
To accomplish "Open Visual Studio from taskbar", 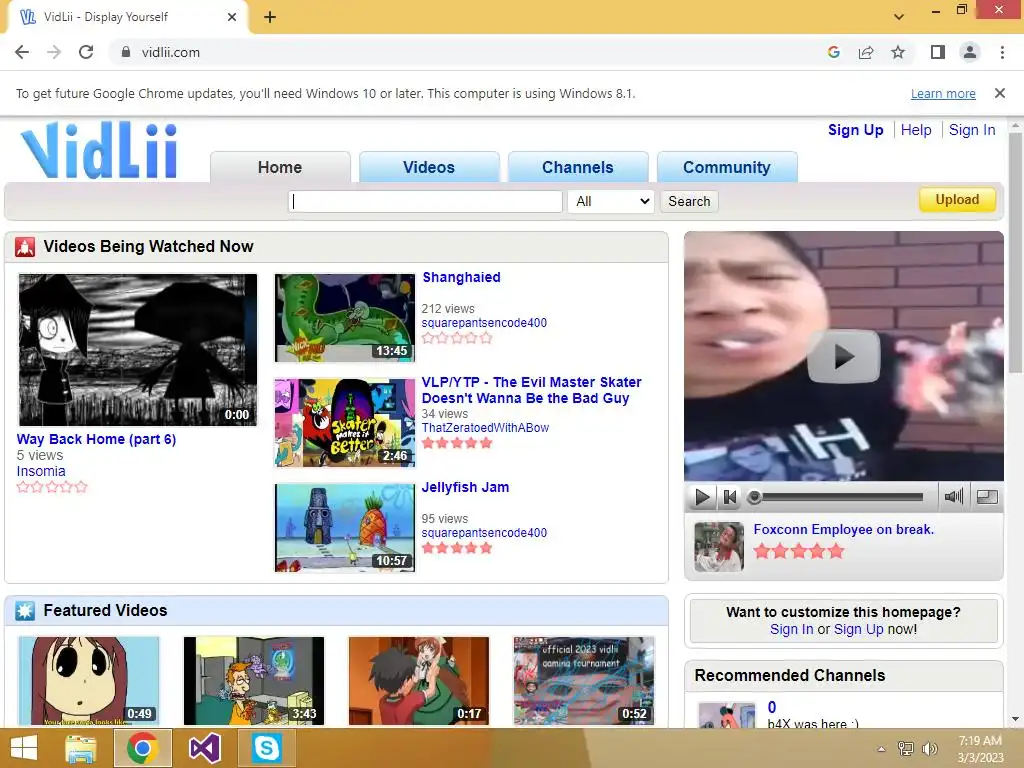I will click(x=204, y=748).
